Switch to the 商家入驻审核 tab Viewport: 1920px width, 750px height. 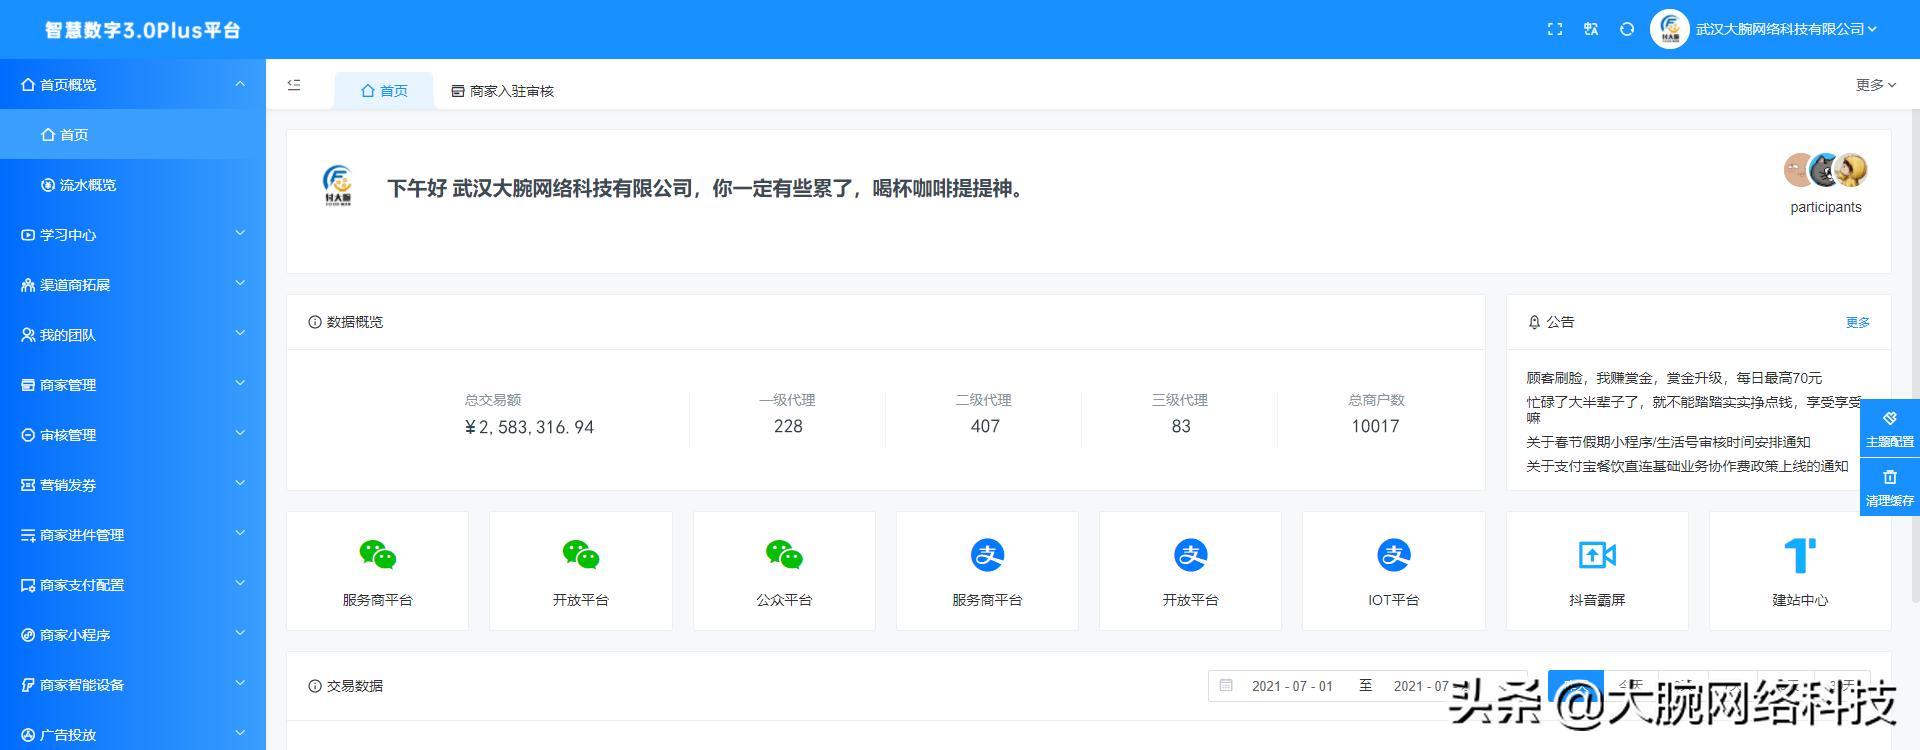point(502,91)
